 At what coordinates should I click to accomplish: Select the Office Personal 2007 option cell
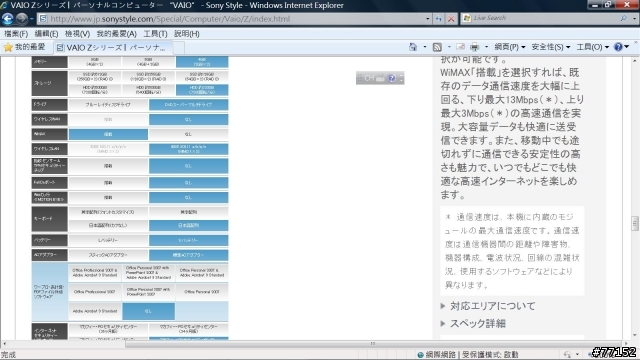coord(202,292)
